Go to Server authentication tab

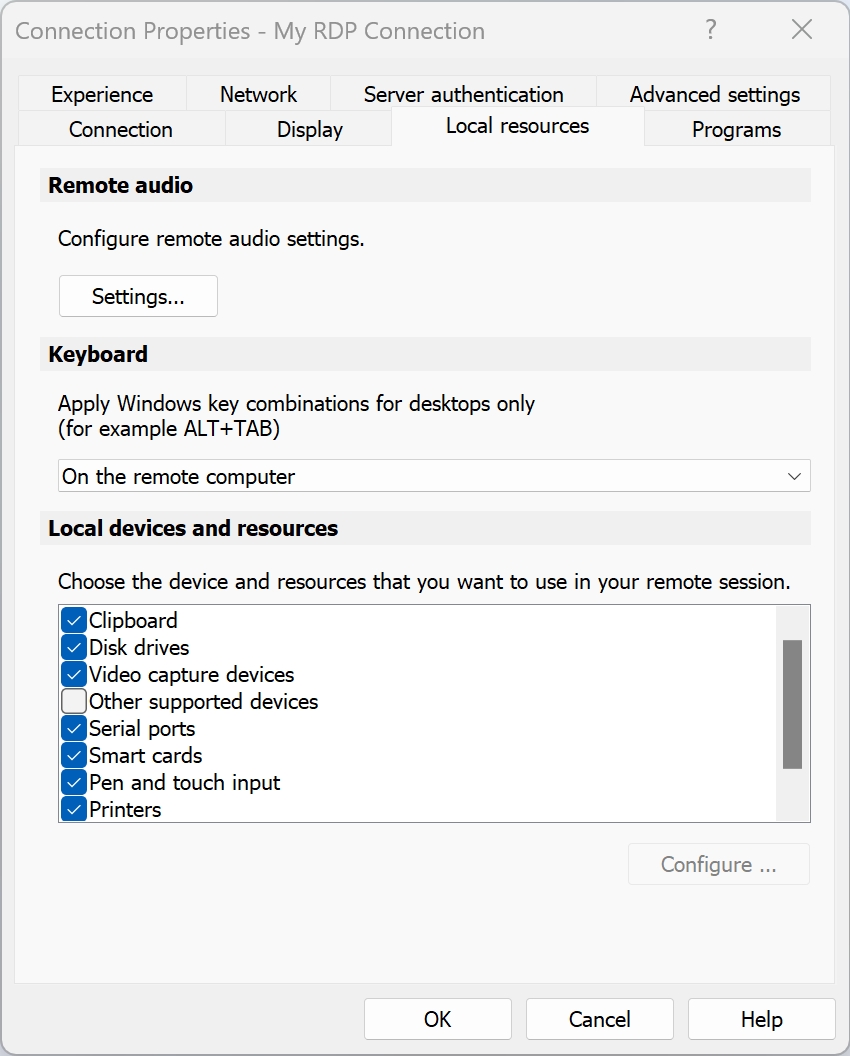pyautogui.click(x=463, y=94)
